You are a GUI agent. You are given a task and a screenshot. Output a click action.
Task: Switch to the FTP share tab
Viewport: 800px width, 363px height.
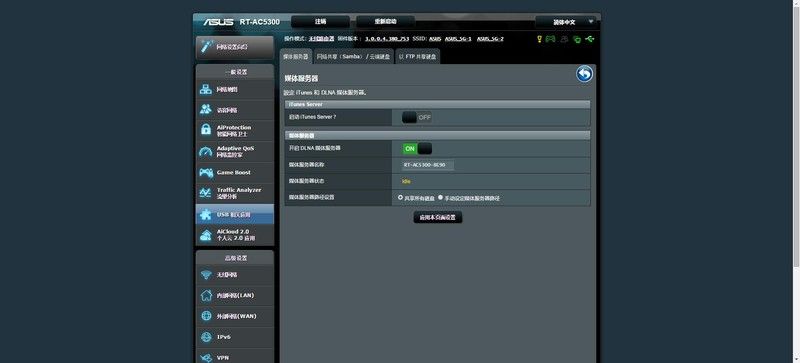pos(418,57)
